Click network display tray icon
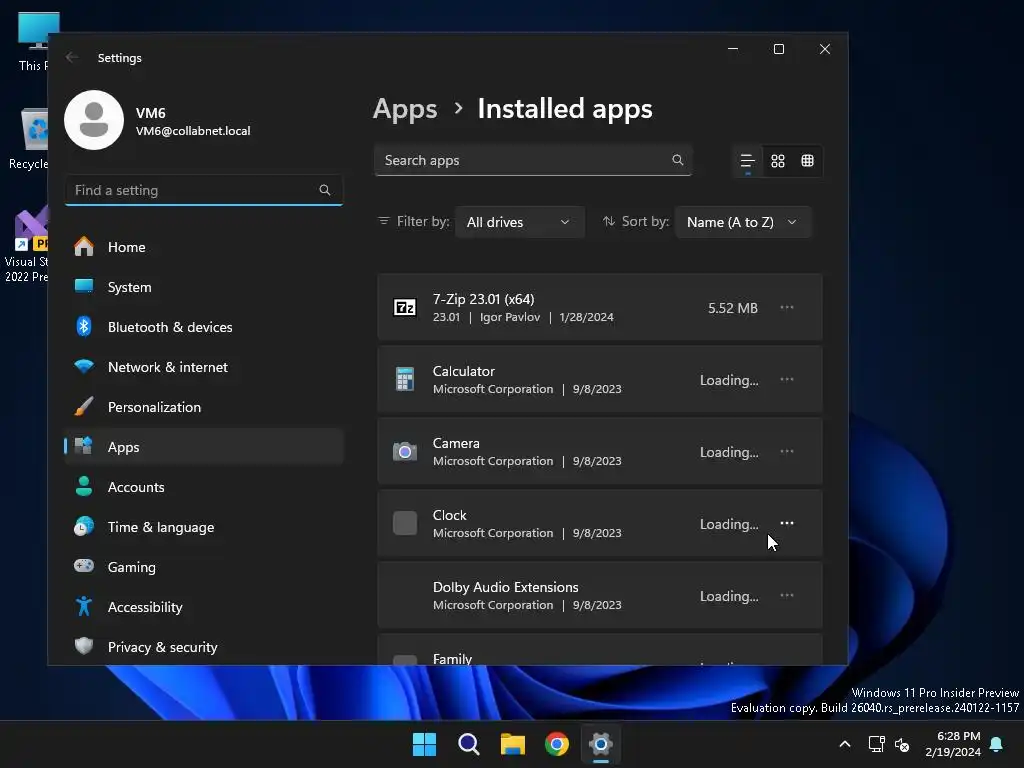The image size is (1024, 768). 876,744
